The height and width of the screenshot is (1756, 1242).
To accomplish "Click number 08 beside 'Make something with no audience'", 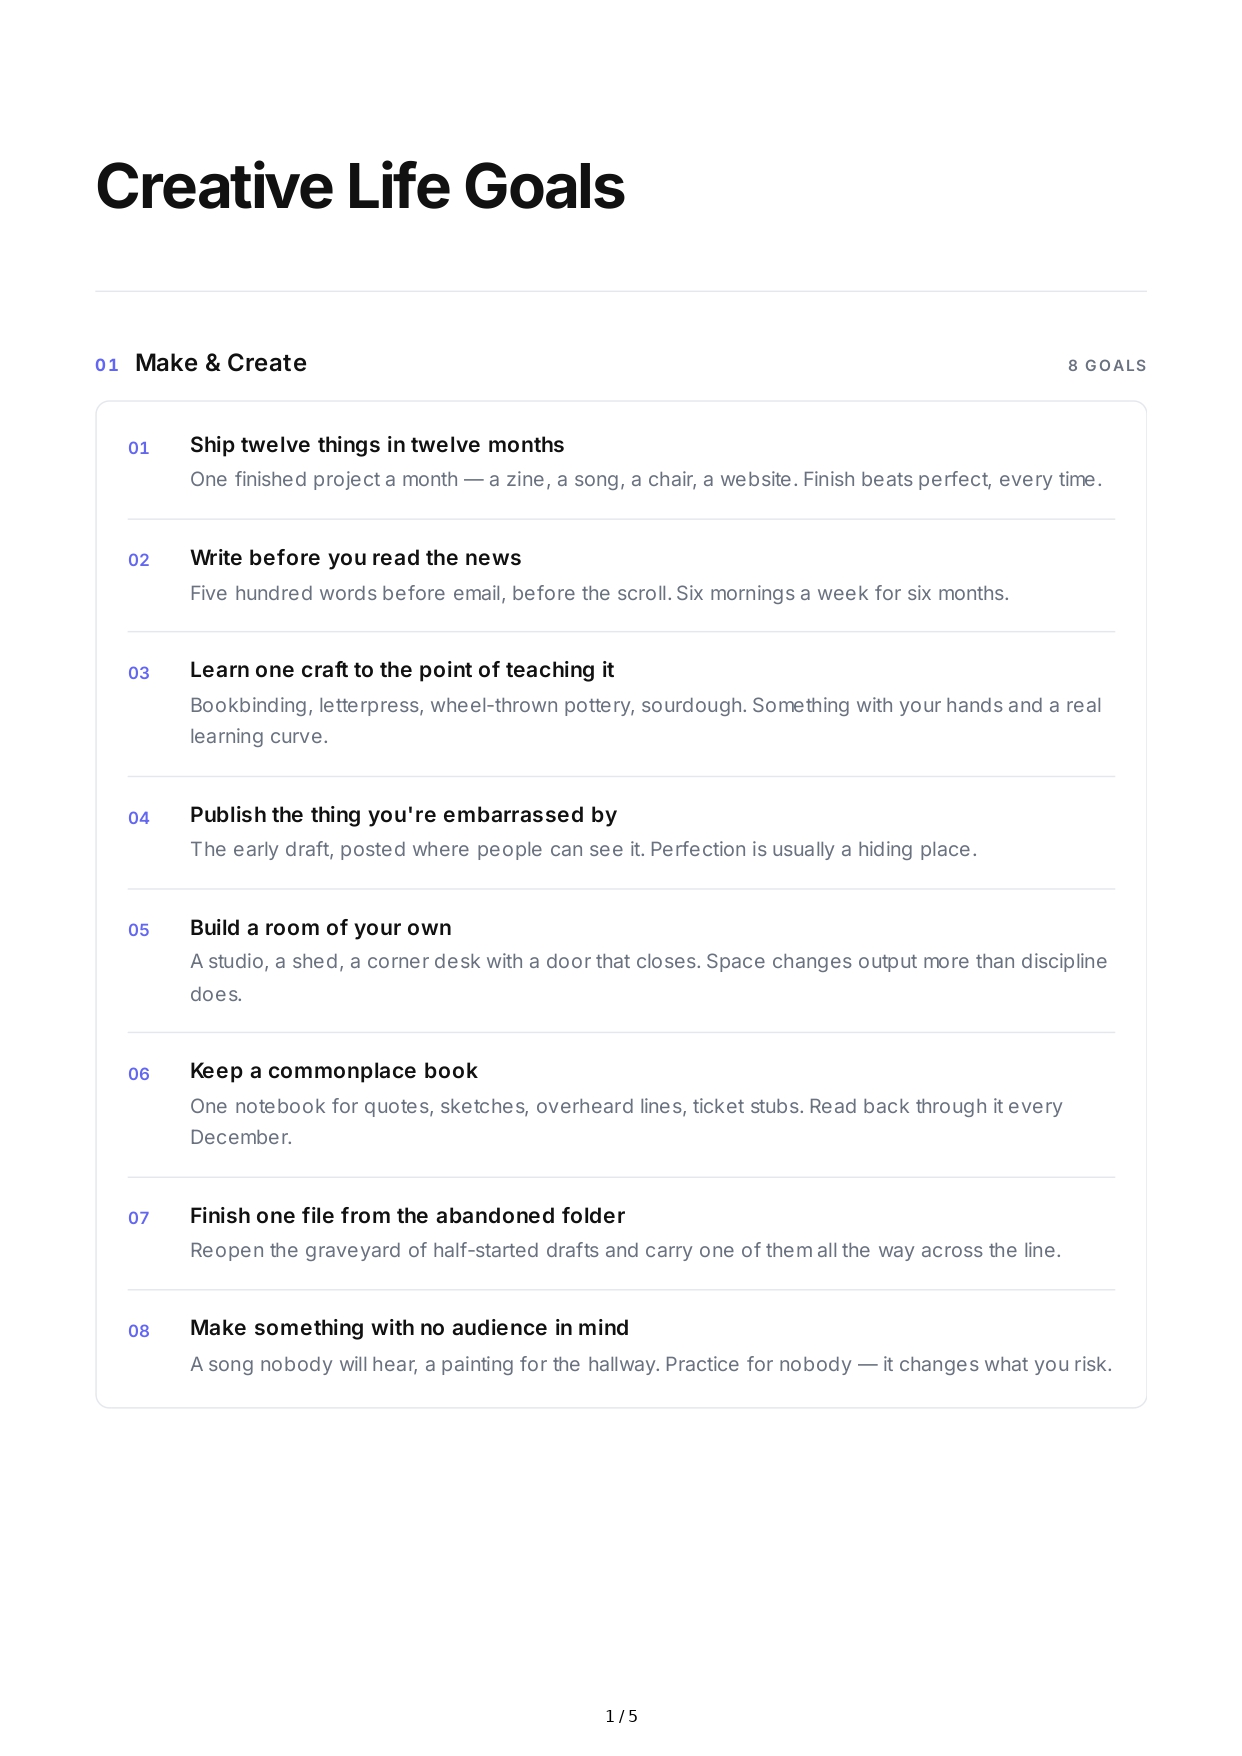I will 139,1331.
